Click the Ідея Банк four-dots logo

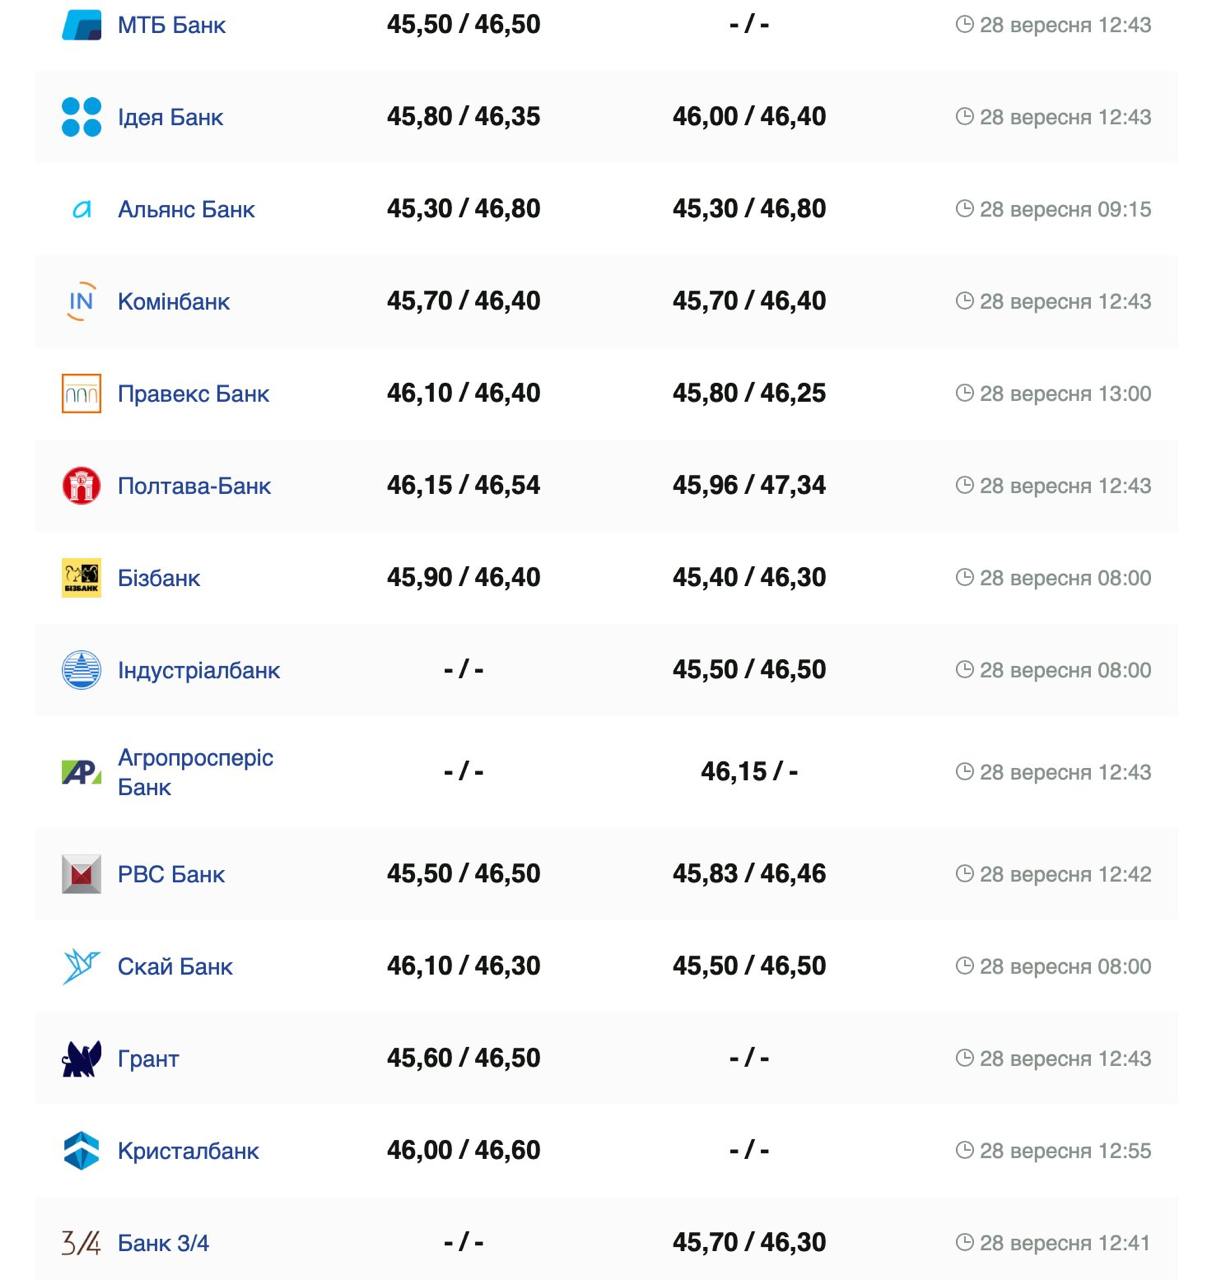81,117
